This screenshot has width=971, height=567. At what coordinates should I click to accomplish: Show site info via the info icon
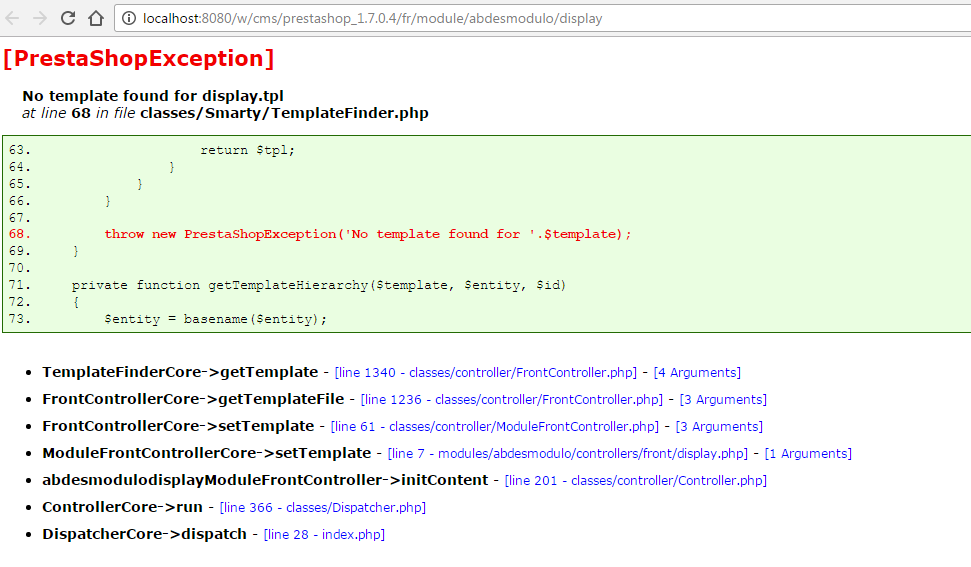[x=129, y=19]
